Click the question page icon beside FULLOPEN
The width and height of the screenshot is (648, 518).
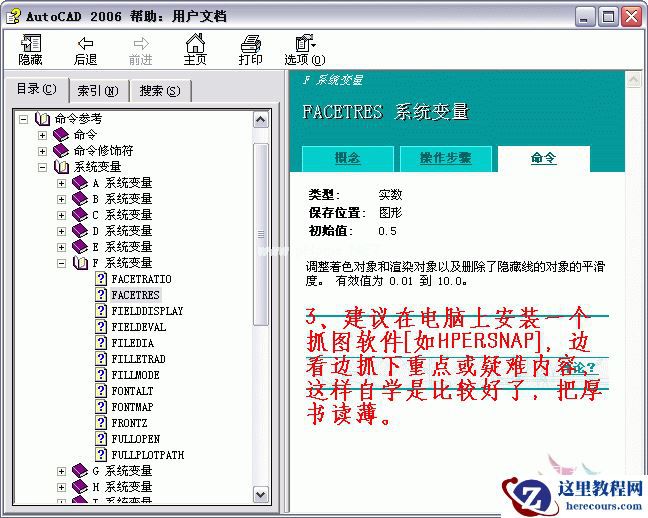coord(101,439)
